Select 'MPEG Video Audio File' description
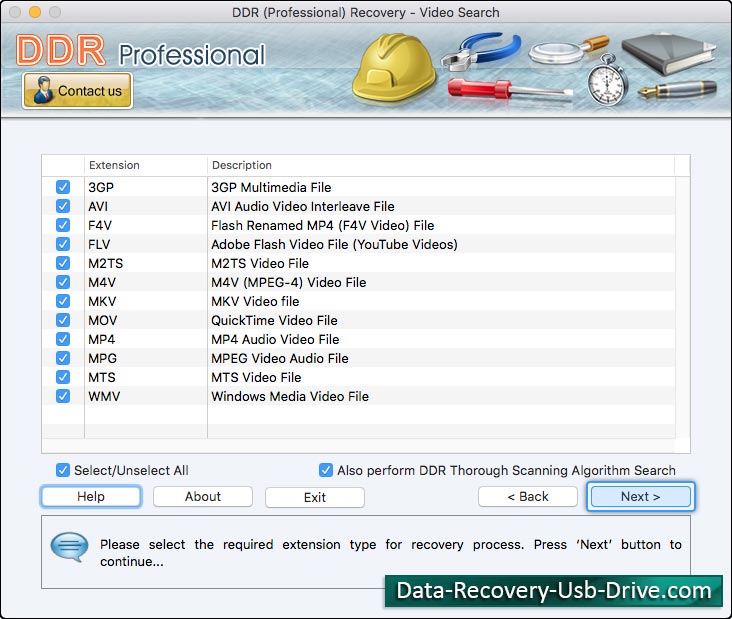 (x=280, y=359)
